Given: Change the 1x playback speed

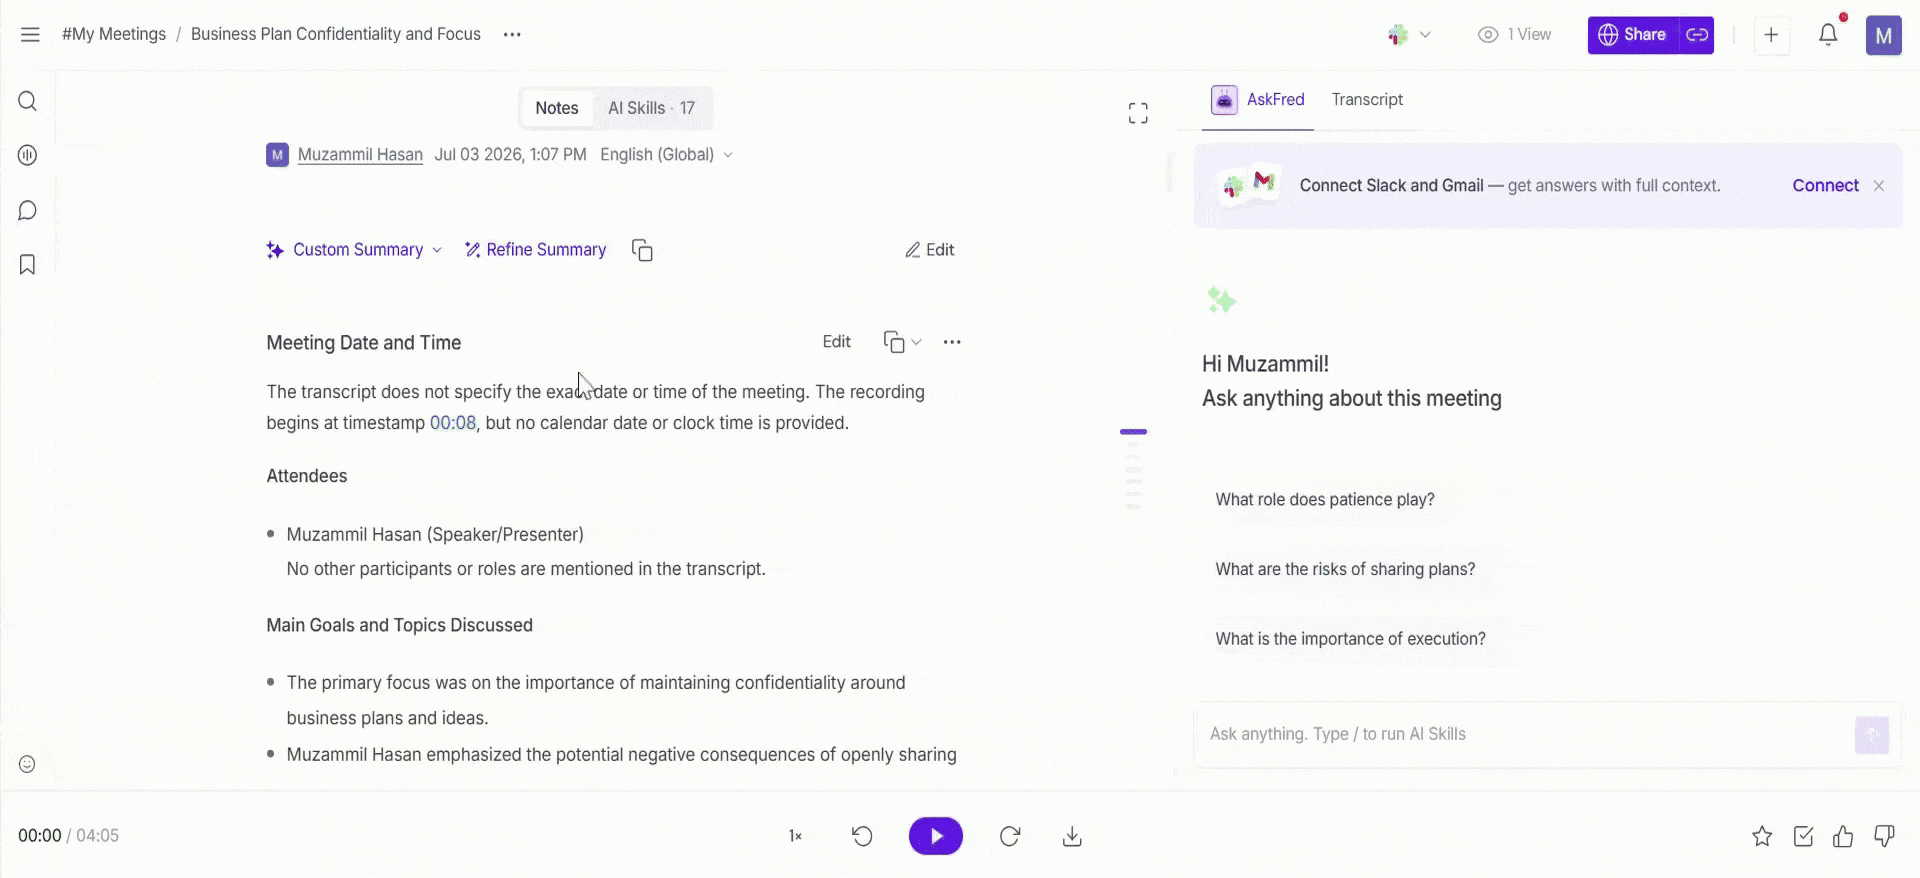Looking at the screenshot, I should 795,836.
